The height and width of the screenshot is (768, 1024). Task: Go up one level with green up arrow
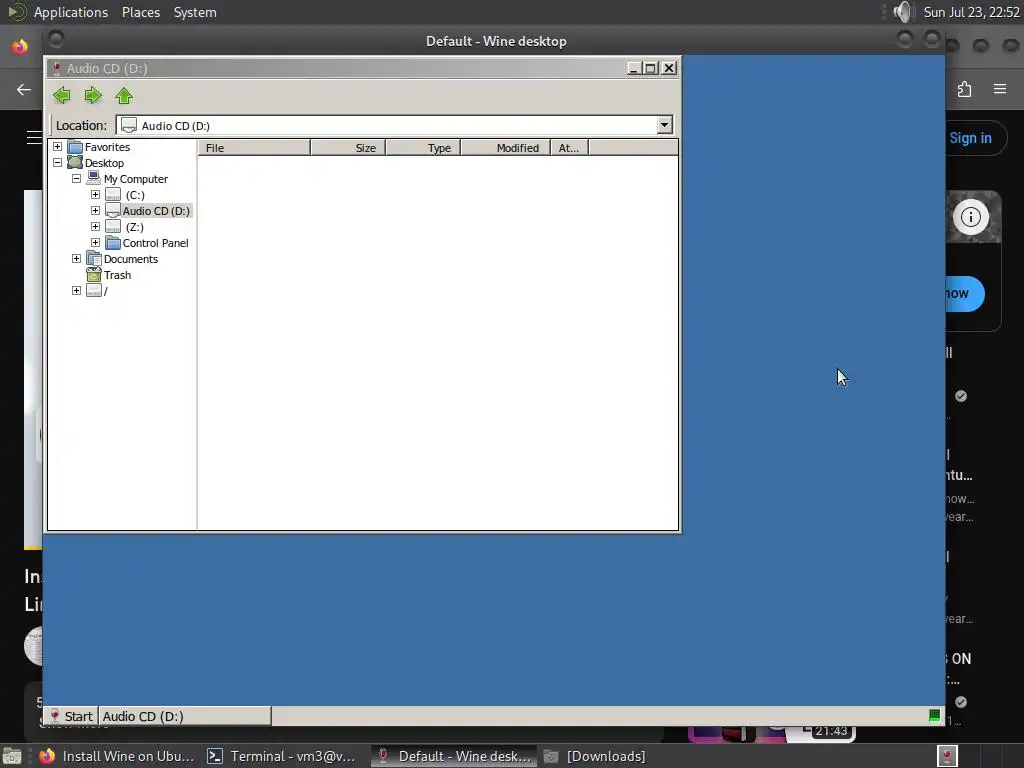tap(124, 95)
